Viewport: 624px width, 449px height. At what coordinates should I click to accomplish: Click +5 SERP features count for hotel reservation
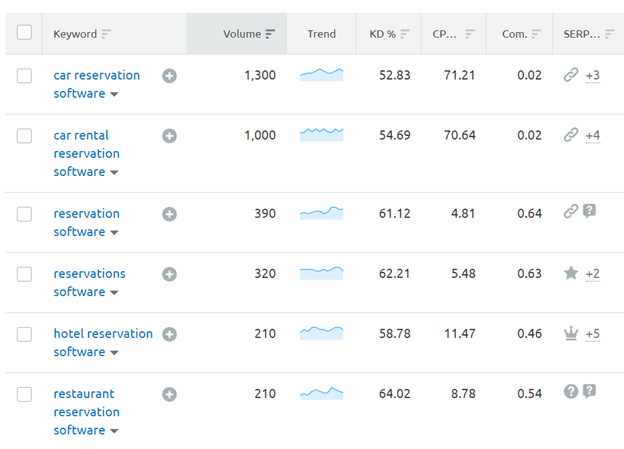592,334
